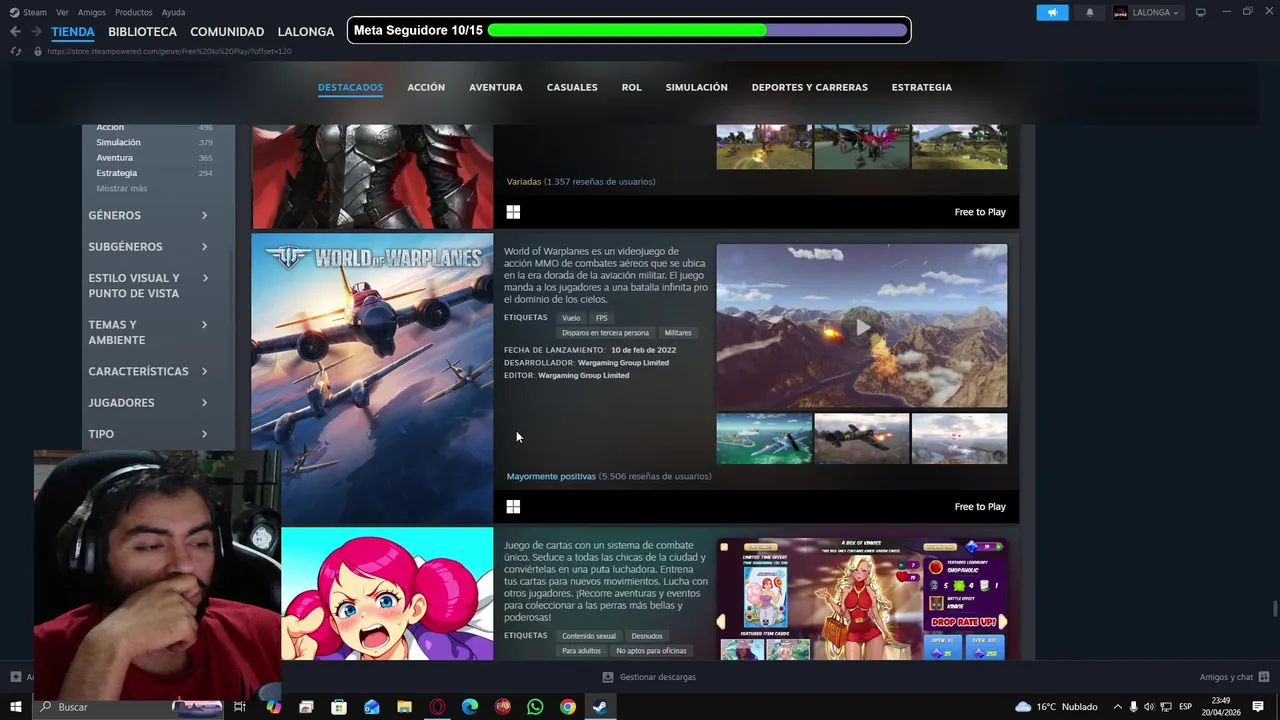Open the Amigos menu
The image size is (1280, 720).
point(92,12)
